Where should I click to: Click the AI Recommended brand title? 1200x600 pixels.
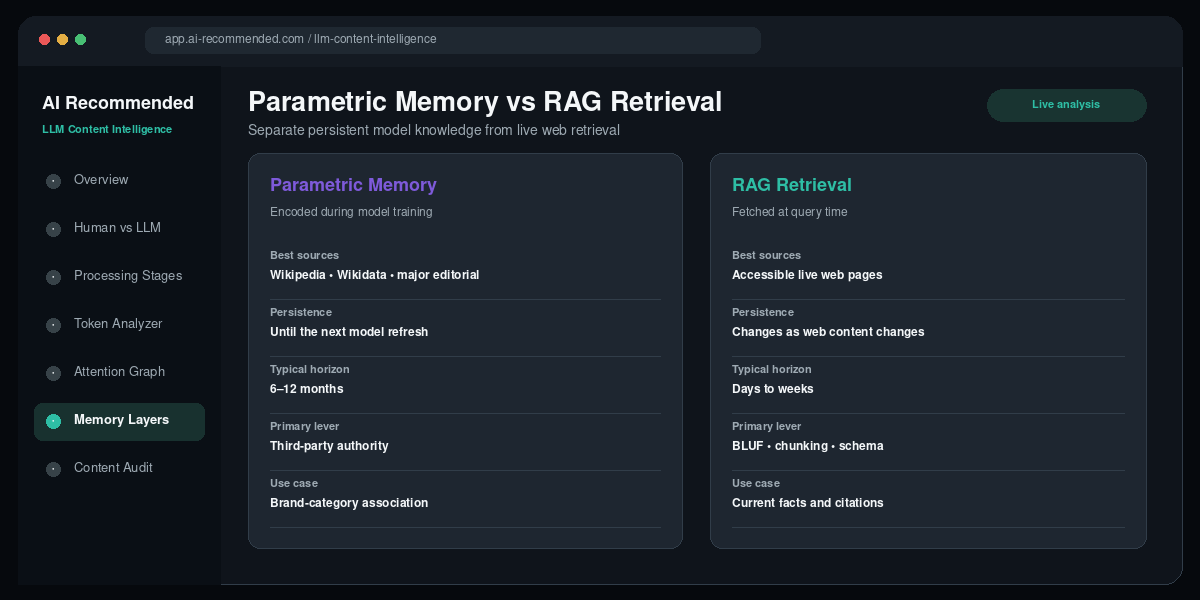pos(118,103)
